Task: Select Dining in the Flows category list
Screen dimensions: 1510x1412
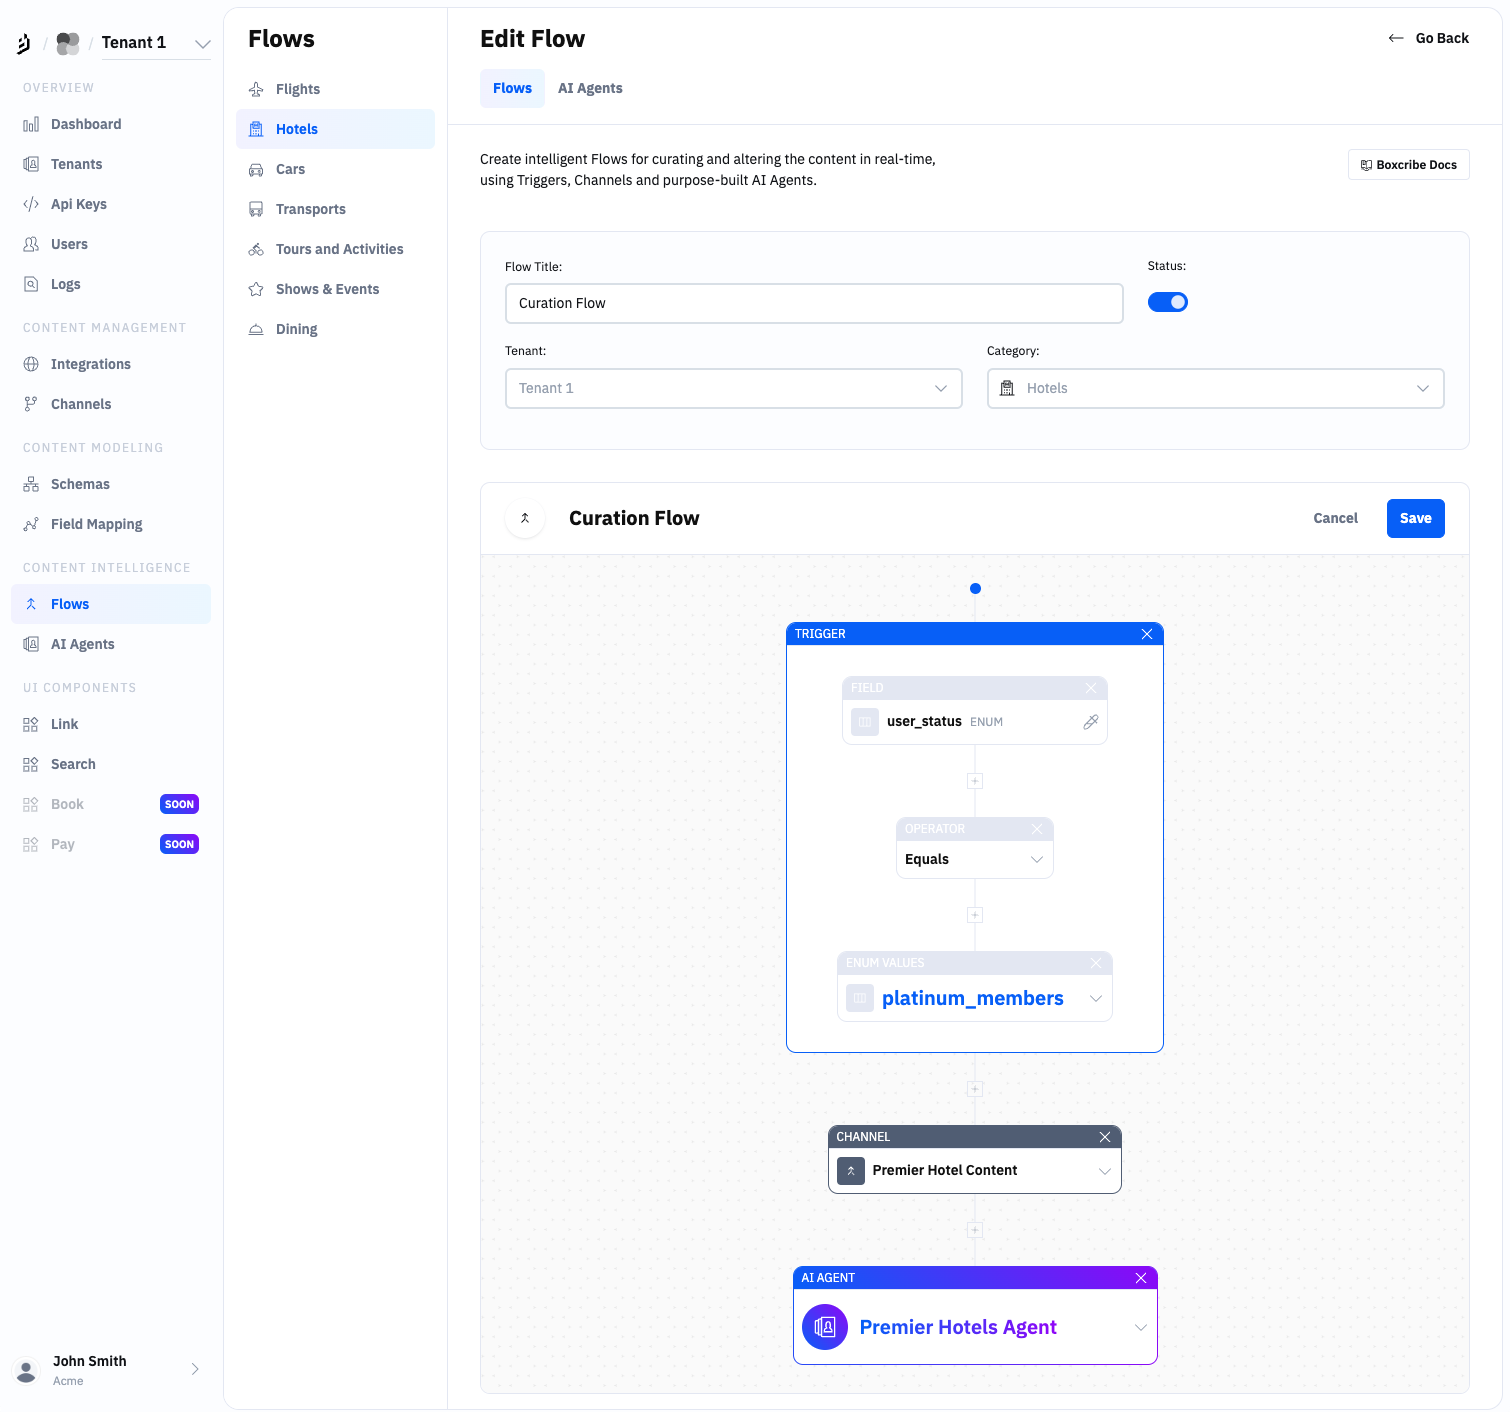Action: tap(296, 329)
